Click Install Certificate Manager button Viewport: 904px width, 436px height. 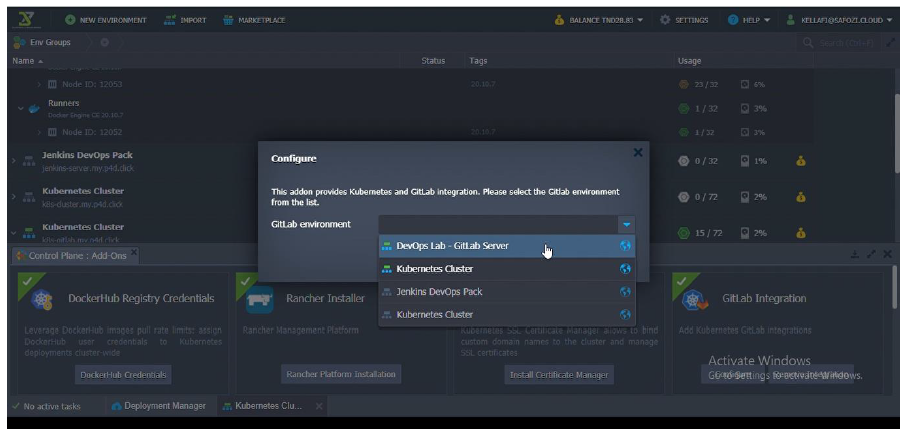click(559, 375)
